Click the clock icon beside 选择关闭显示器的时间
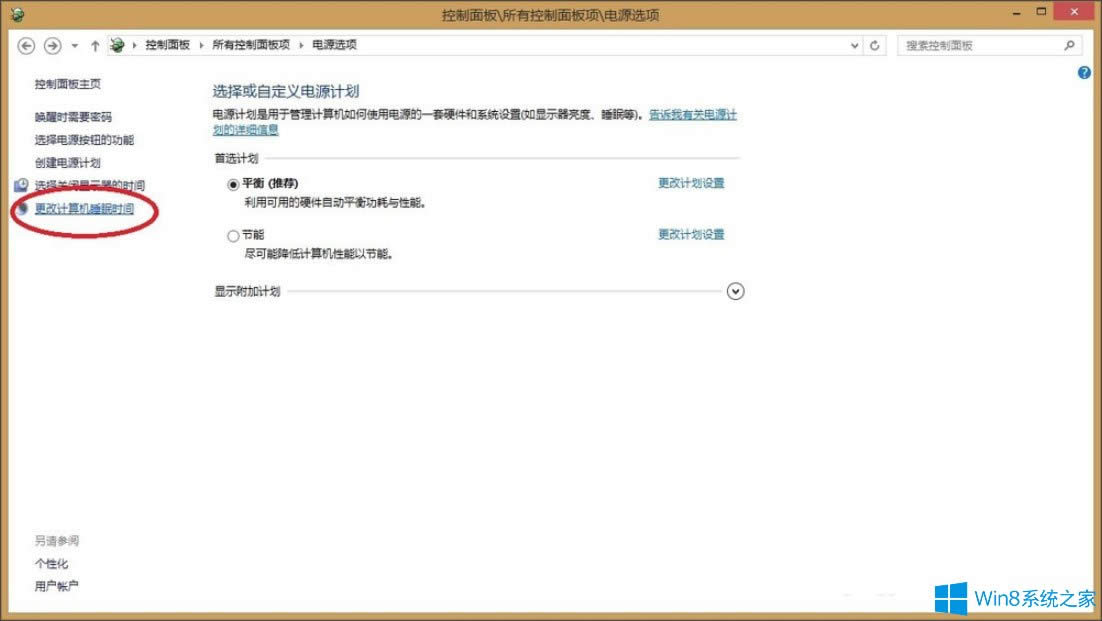Screen dimensions: 1102x621 [21, 183]
